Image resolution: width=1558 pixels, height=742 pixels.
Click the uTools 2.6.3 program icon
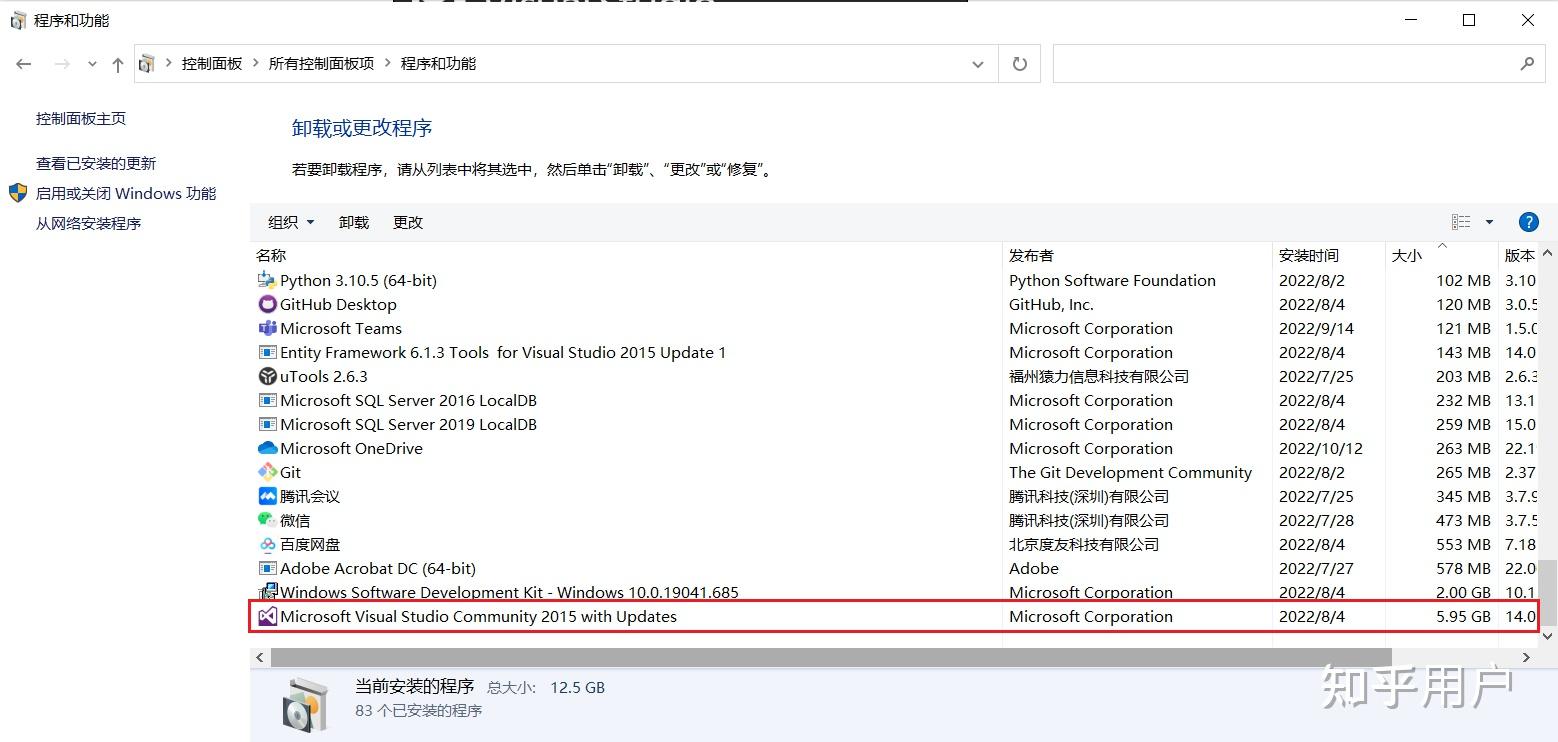[267, 376]
